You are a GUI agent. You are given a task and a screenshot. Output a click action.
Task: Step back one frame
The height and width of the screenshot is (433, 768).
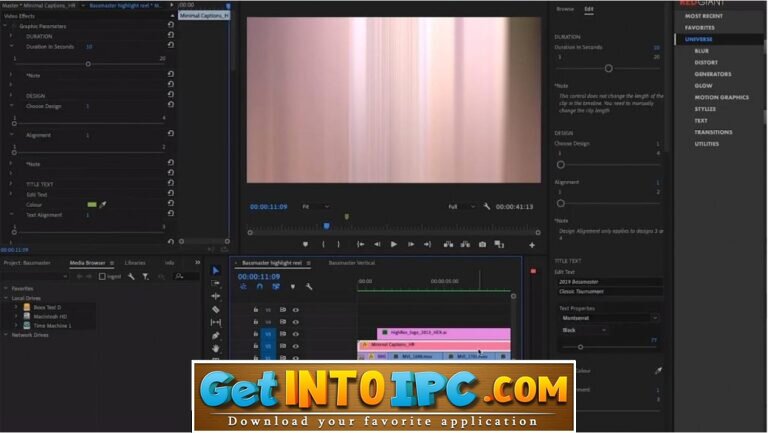click(x=377, y=244)
